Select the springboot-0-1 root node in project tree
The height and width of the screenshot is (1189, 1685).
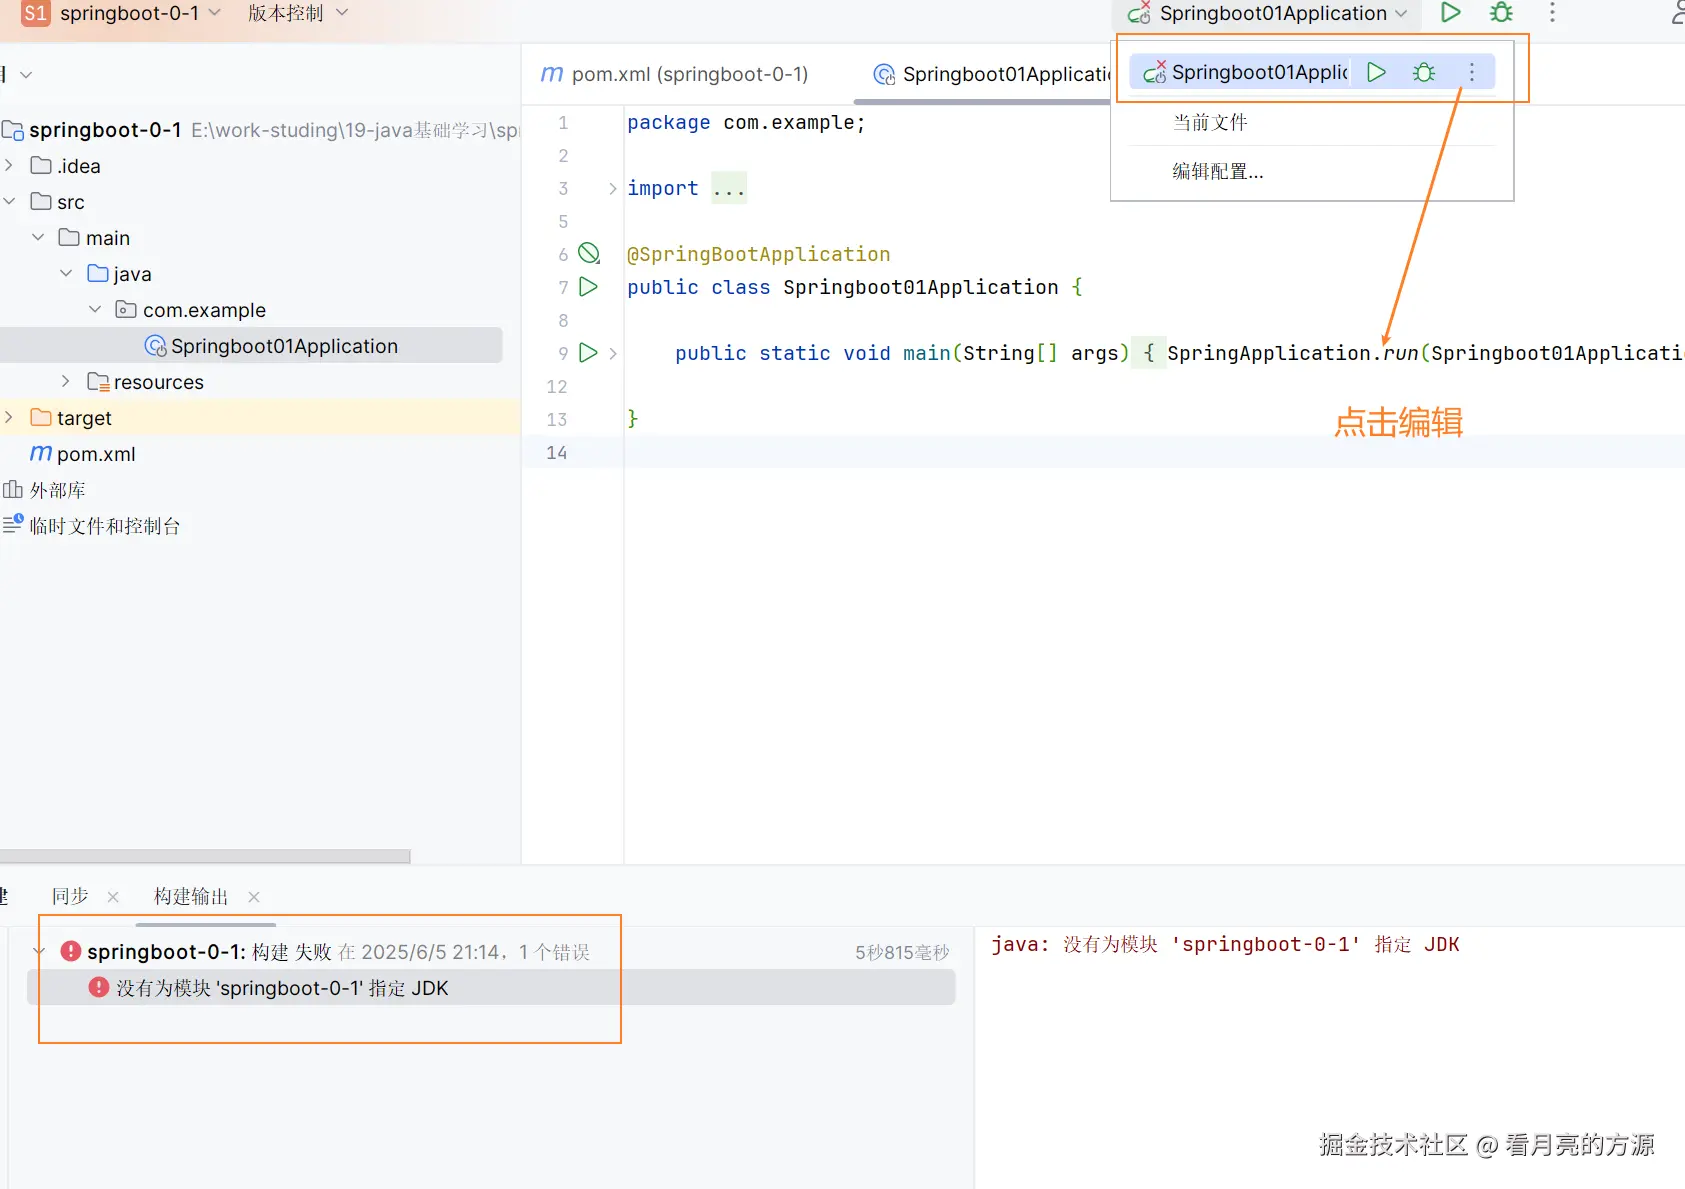pyautogui.click(x=105, y=130)
